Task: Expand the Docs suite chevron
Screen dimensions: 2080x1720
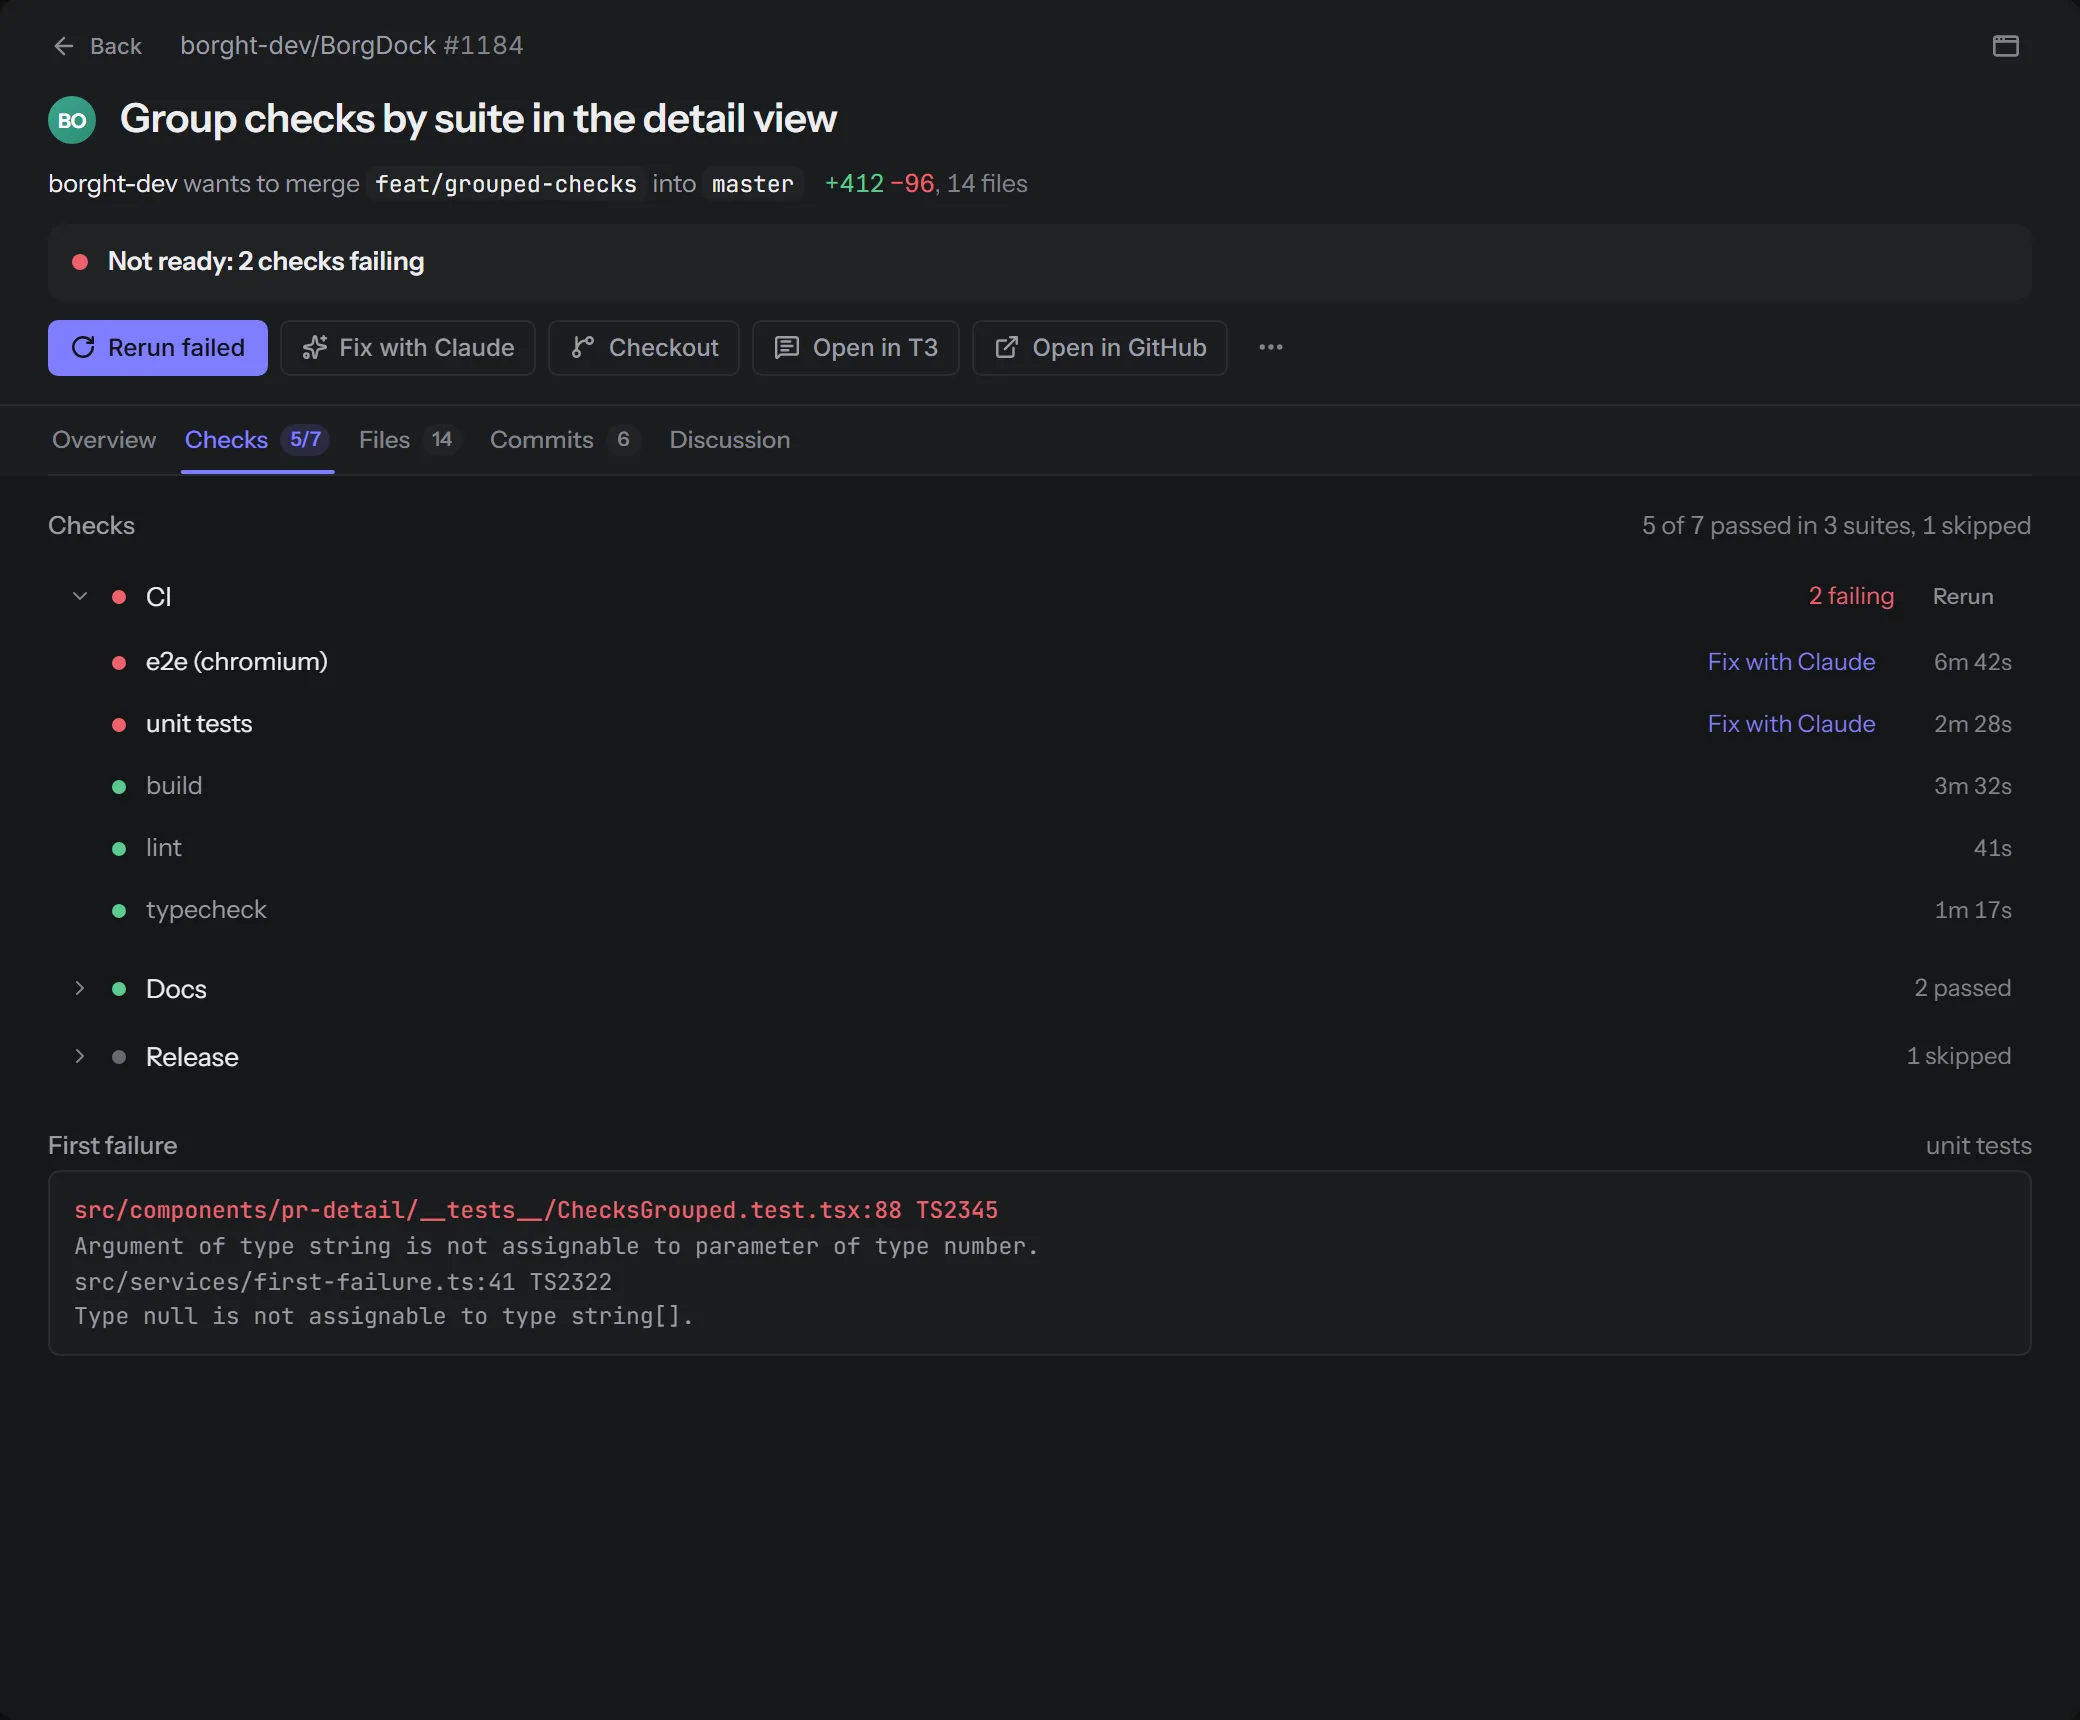Action: [x=80, y=989]
